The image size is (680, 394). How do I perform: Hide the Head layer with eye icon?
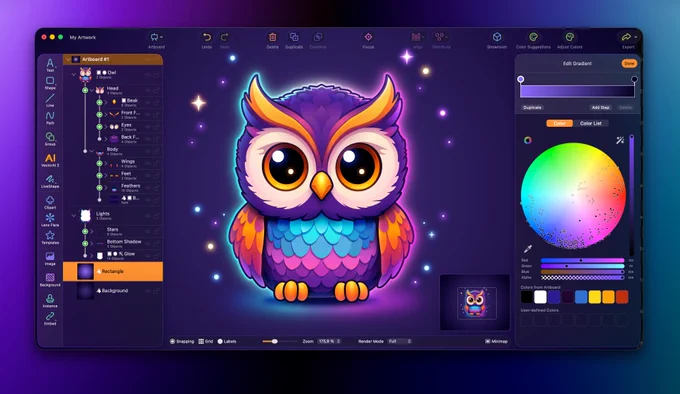148,90
